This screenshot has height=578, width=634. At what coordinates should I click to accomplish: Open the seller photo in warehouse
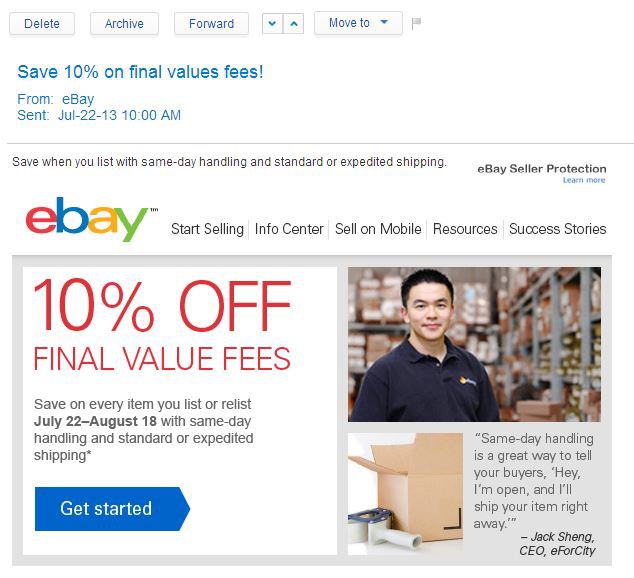click(474, 344)
